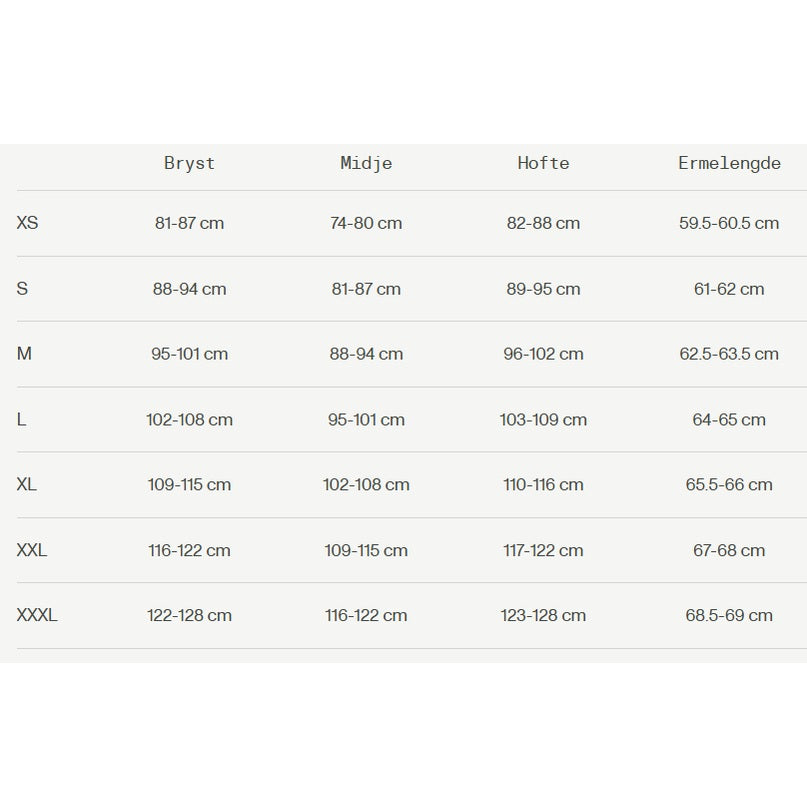Click the Ermelengde column header
The image size is (807, 807).
[729, 163]
